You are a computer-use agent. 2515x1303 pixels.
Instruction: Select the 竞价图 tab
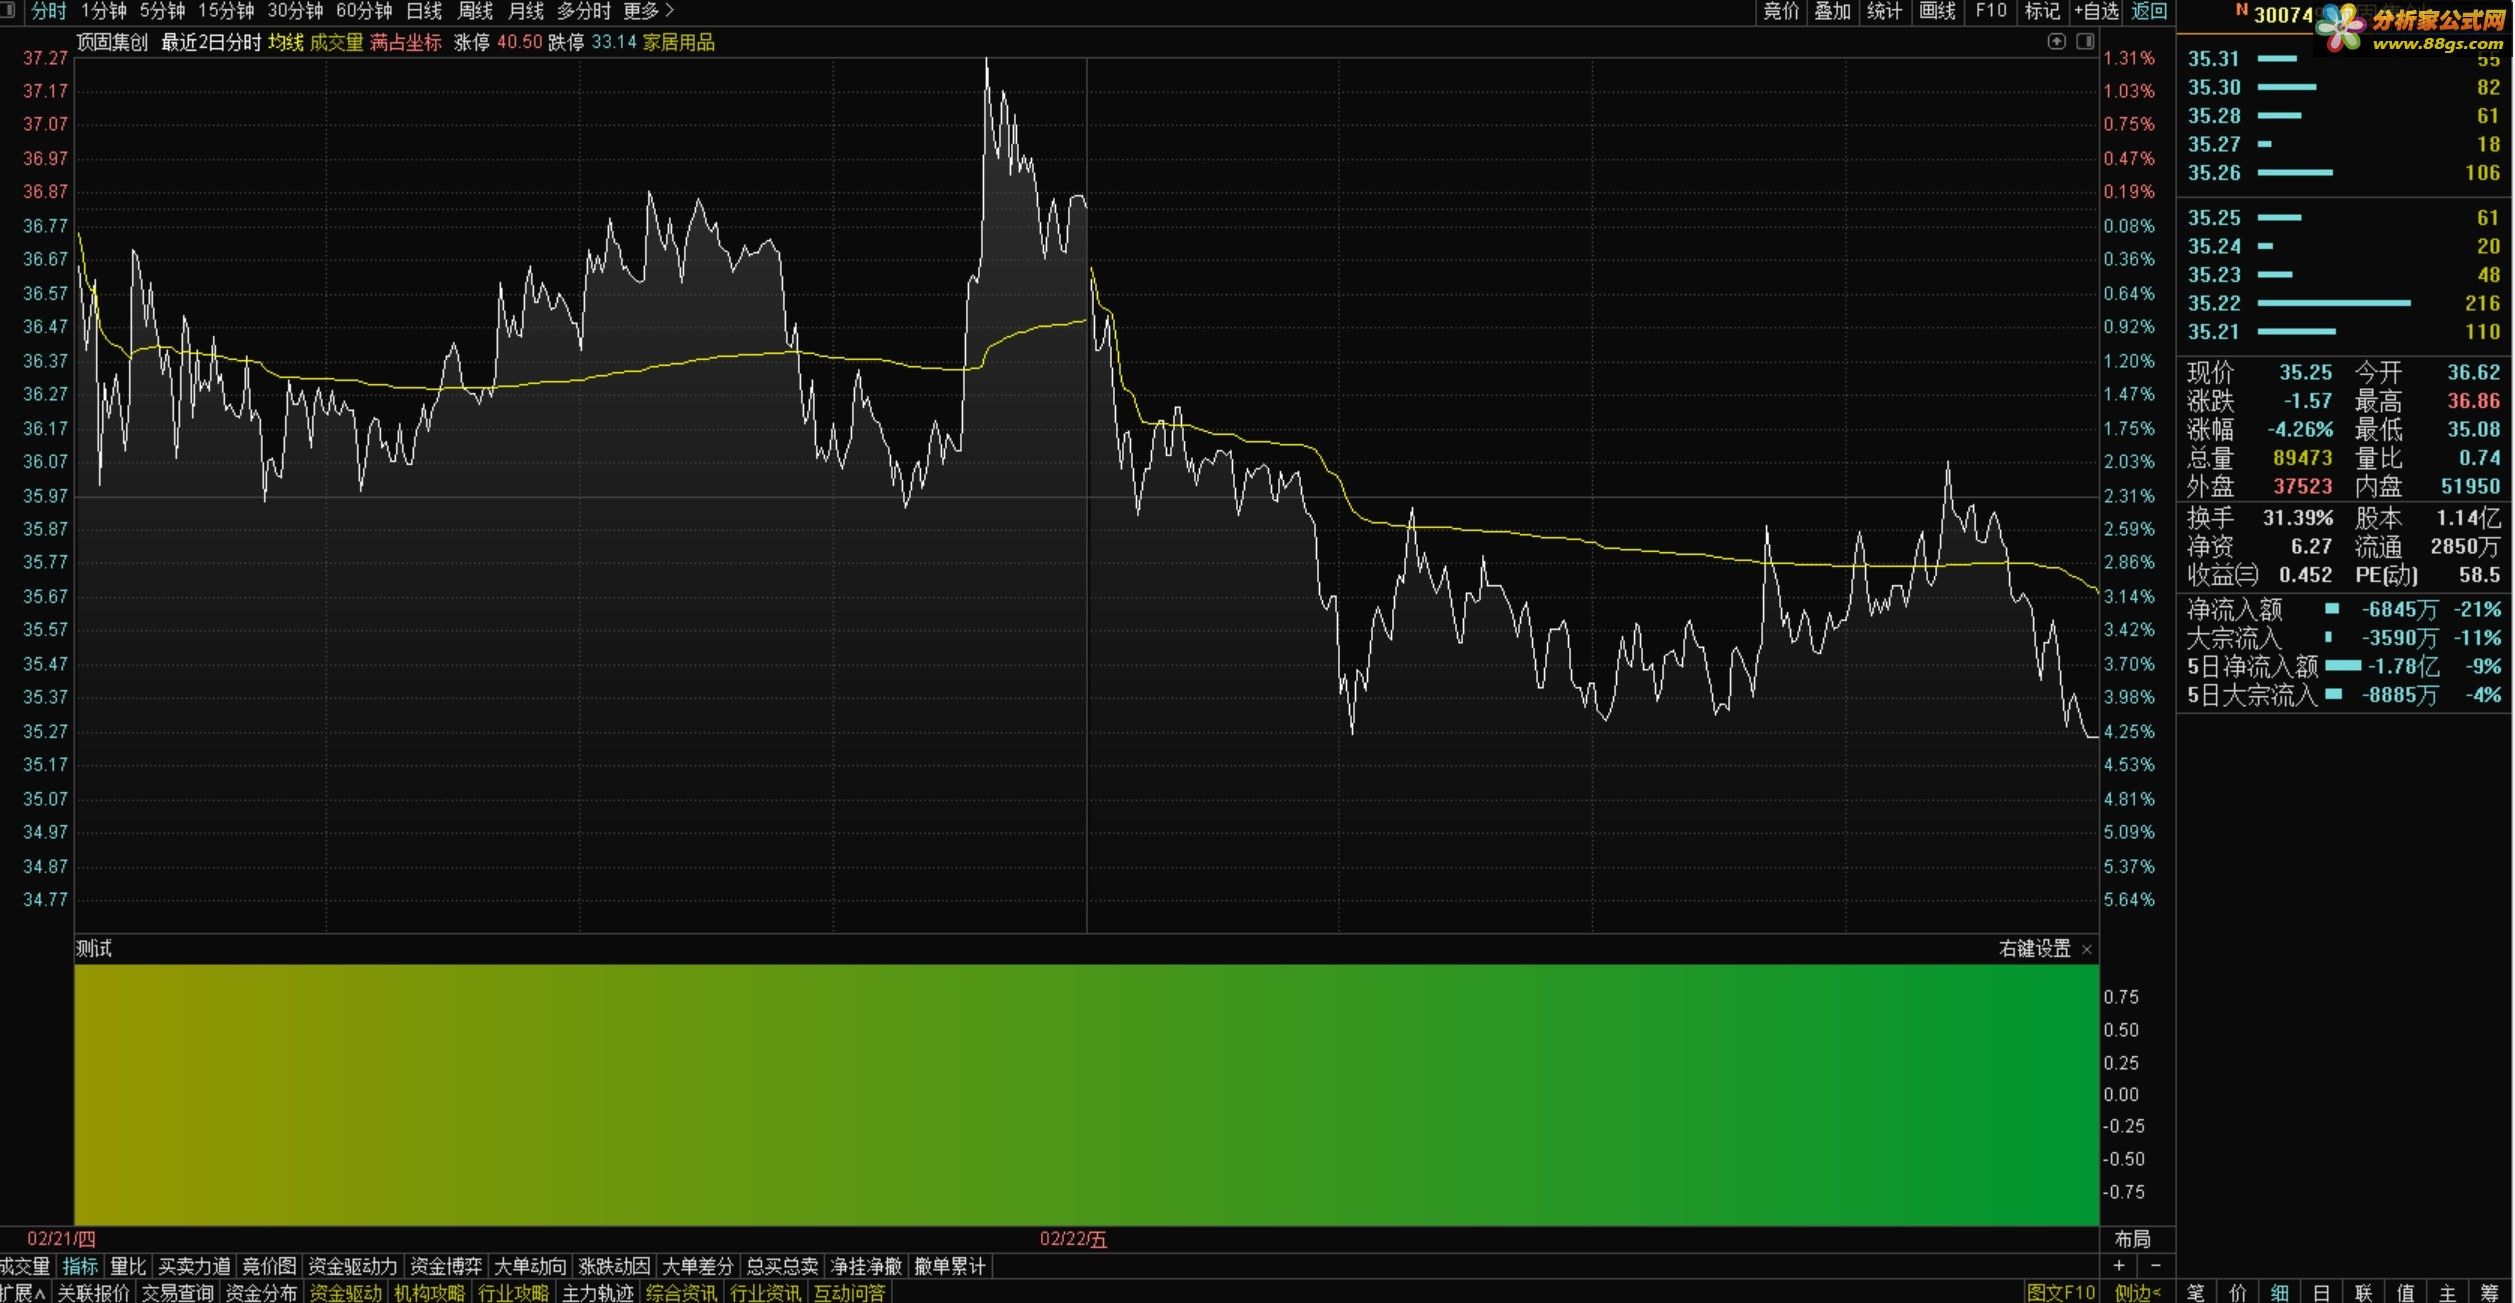[269, 1266]
